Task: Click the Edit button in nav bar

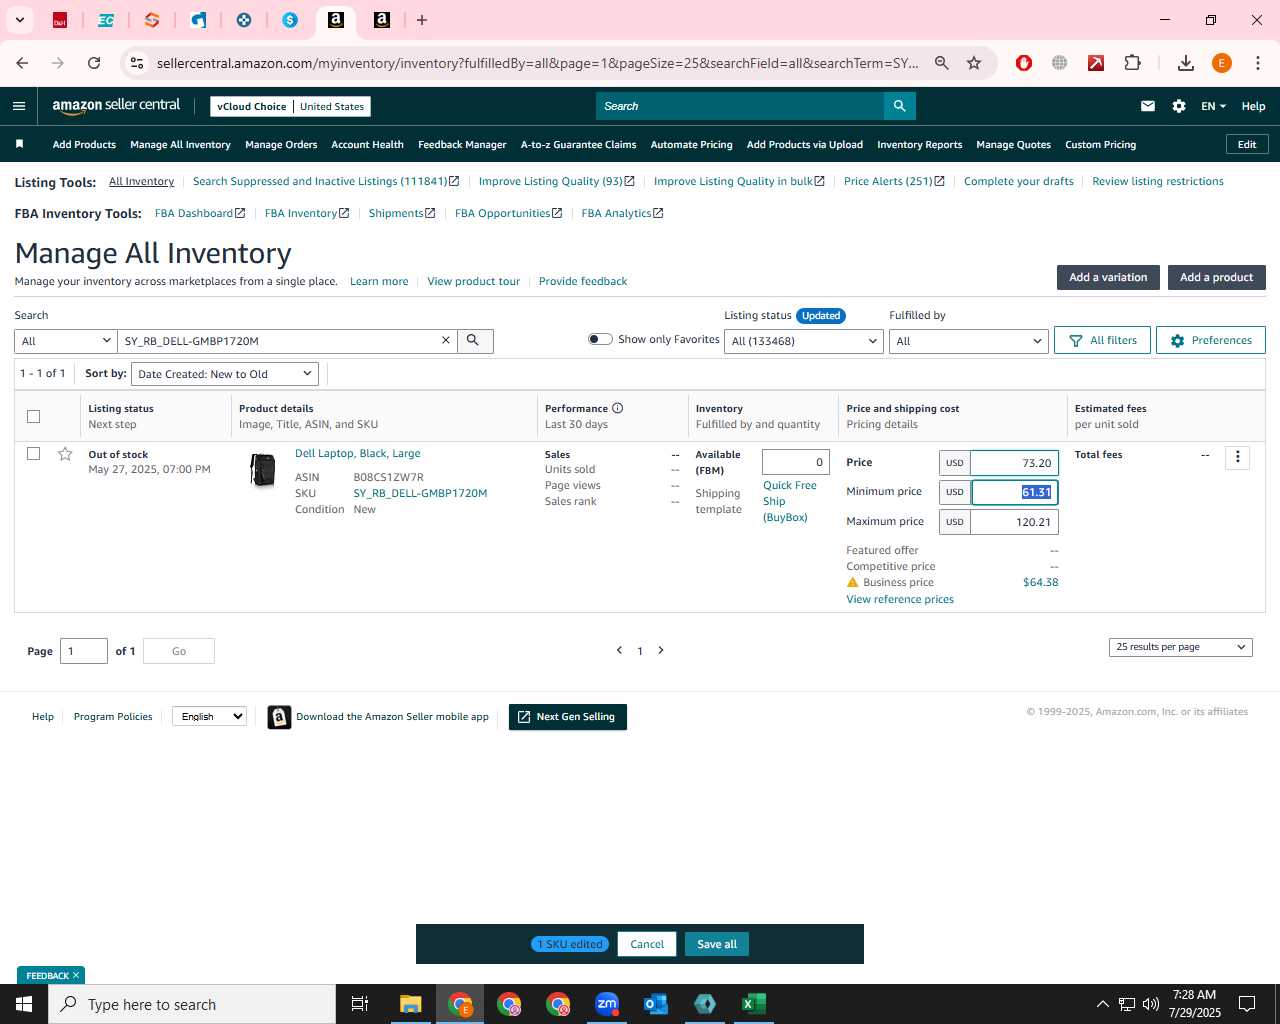Action: tap(1247, 144)
